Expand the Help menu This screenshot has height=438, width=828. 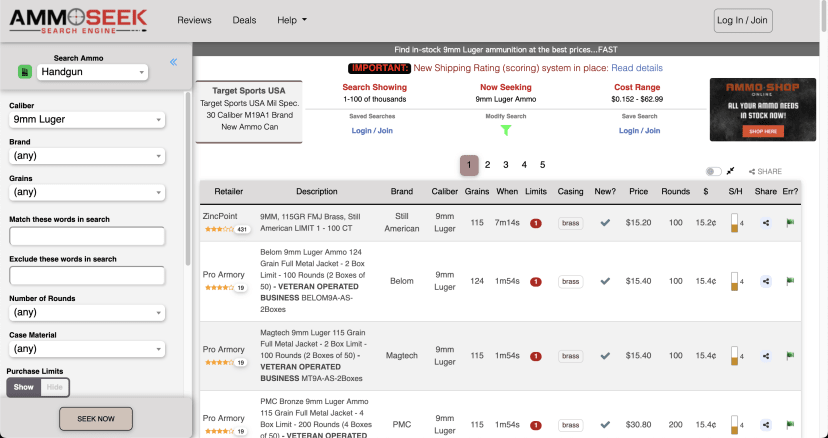(292, 20)
